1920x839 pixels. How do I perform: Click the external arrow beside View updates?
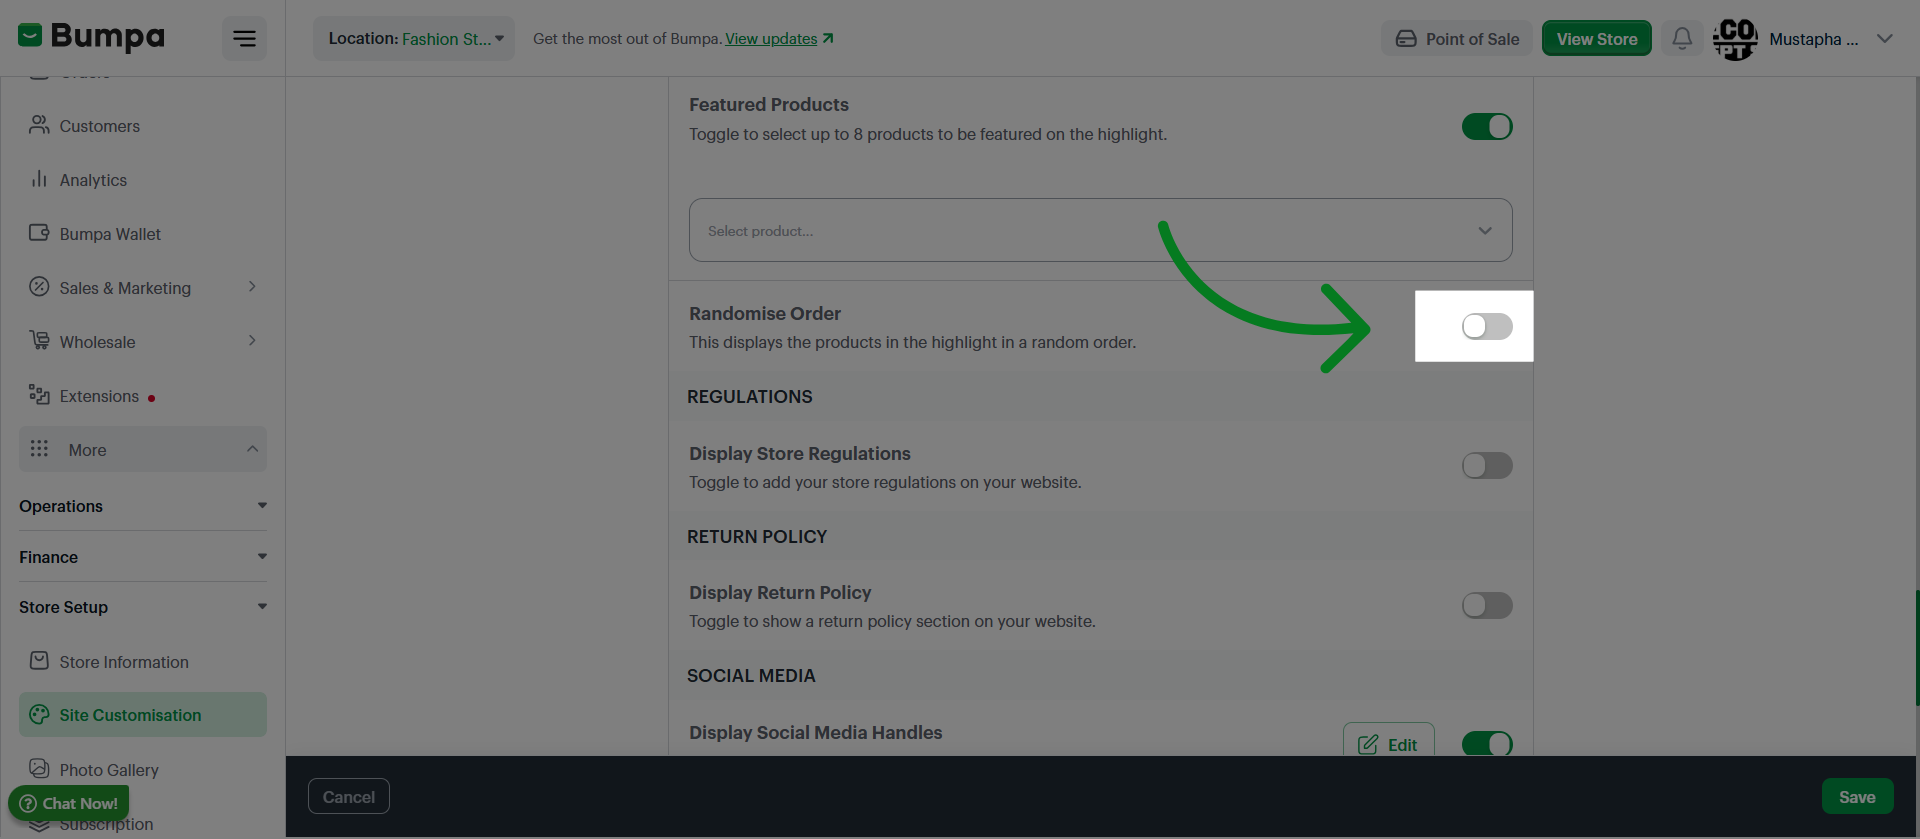click(828, 38)
